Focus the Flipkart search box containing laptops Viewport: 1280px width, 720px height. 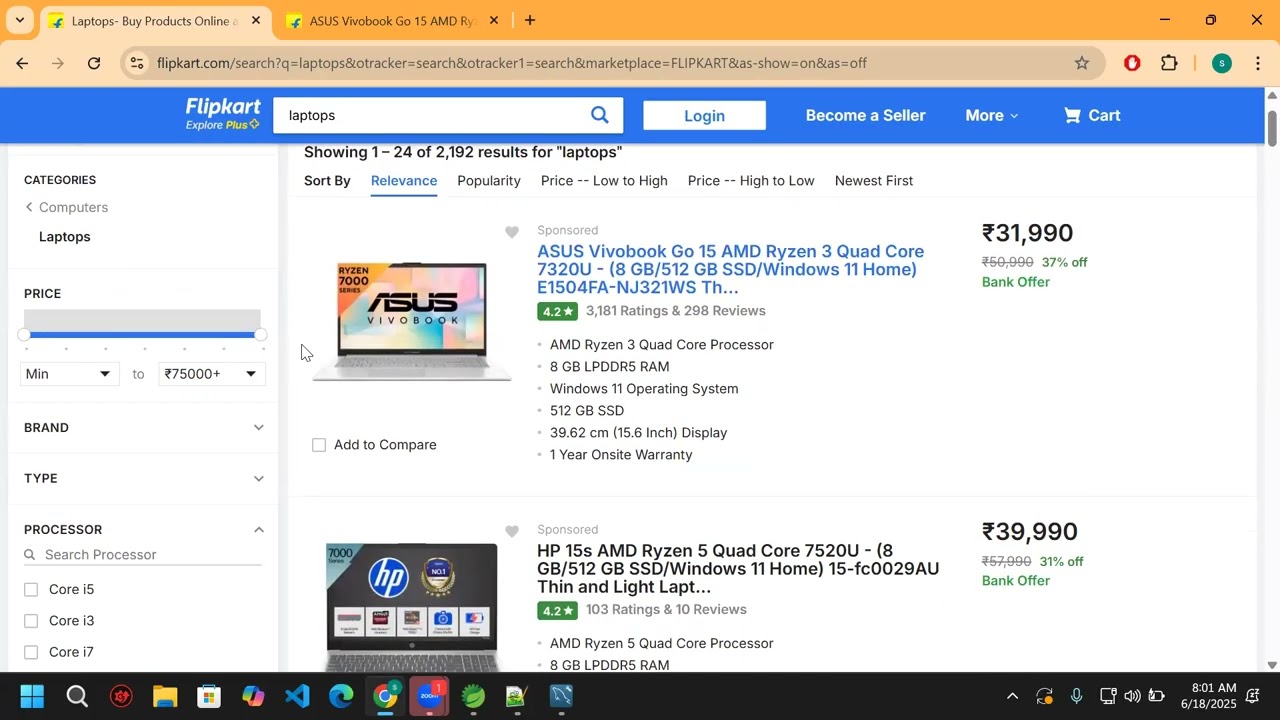[x=432, y=115]
